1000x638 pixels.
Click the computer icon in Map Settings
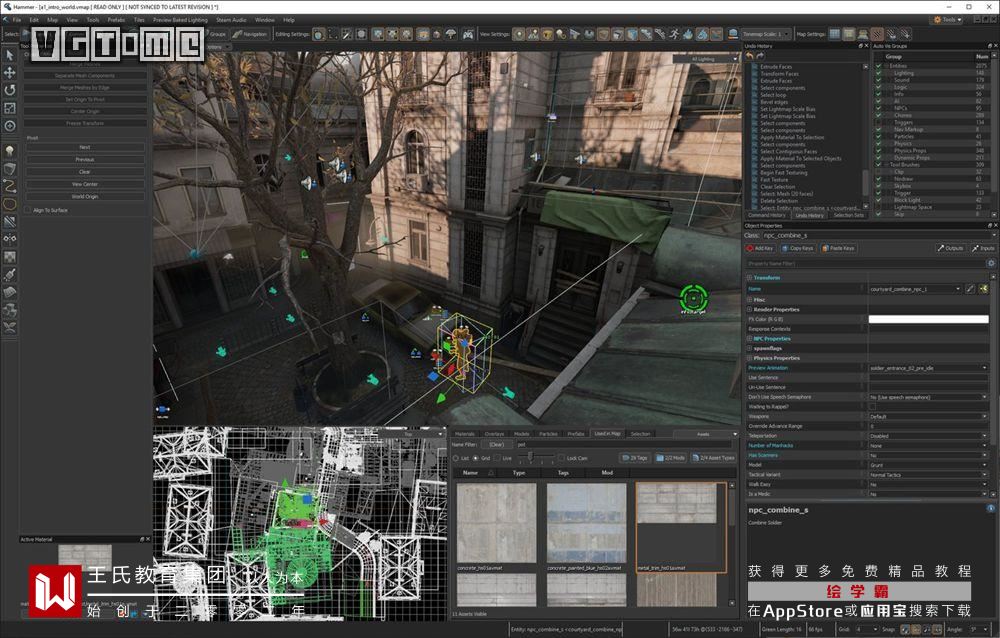[863, 34]
